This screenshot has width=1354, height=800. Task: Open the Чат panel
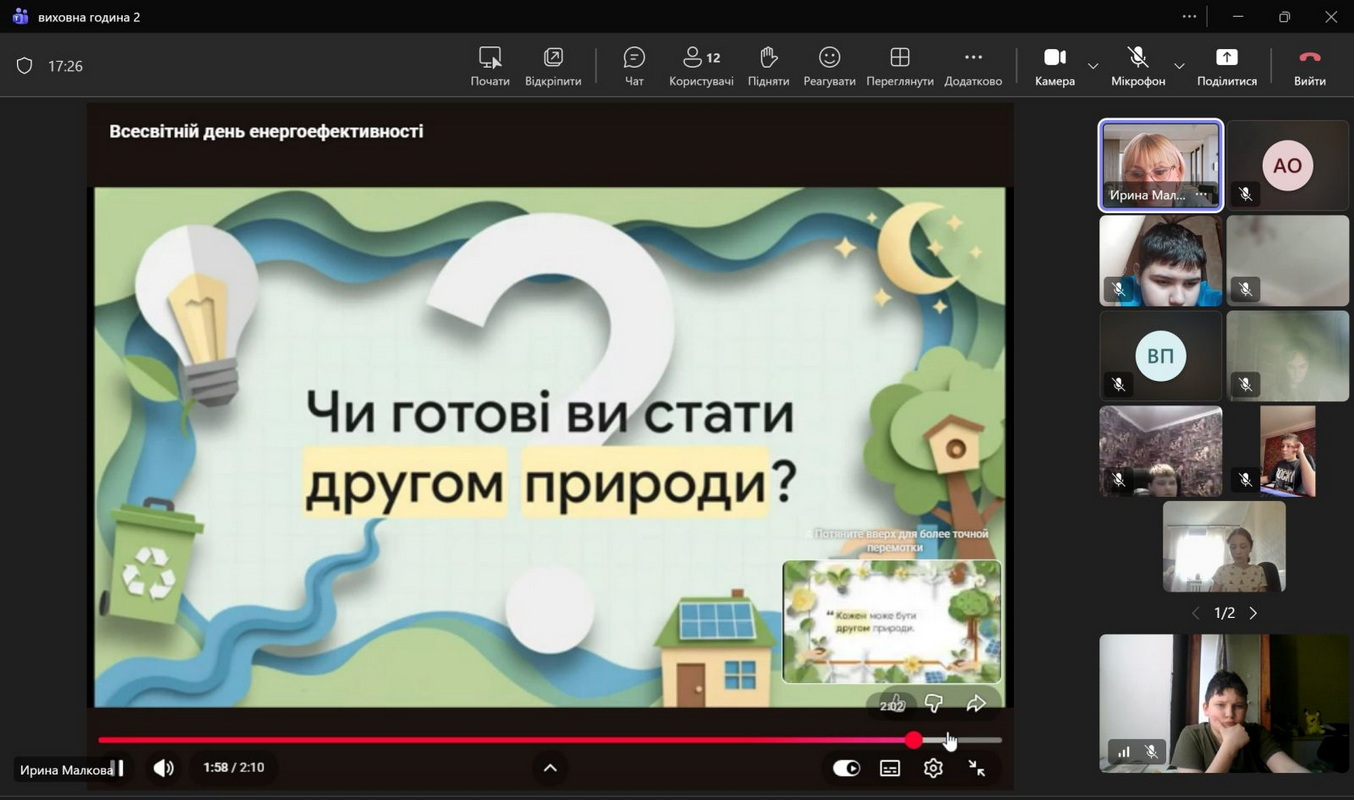(x=634, y=66)
